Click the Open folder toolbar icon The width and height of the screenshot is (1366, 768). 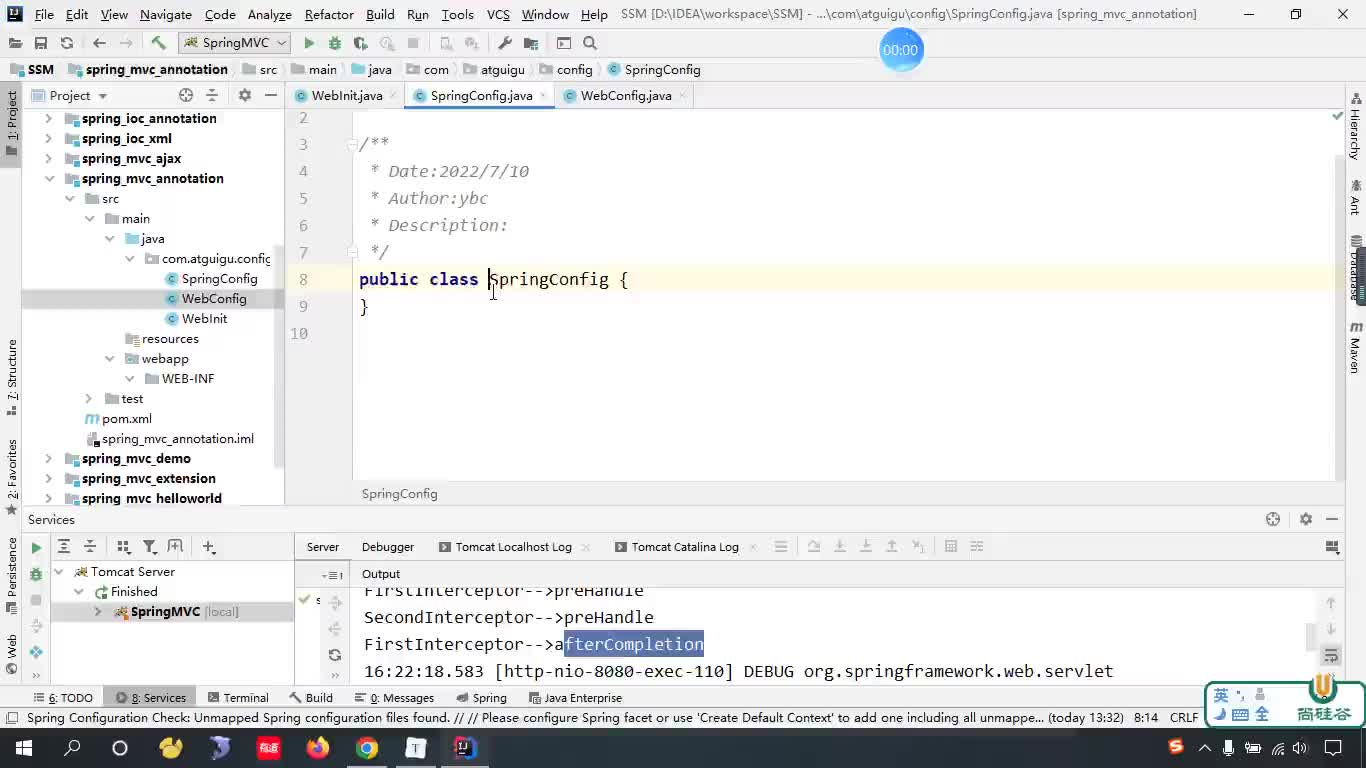point(15,43)
